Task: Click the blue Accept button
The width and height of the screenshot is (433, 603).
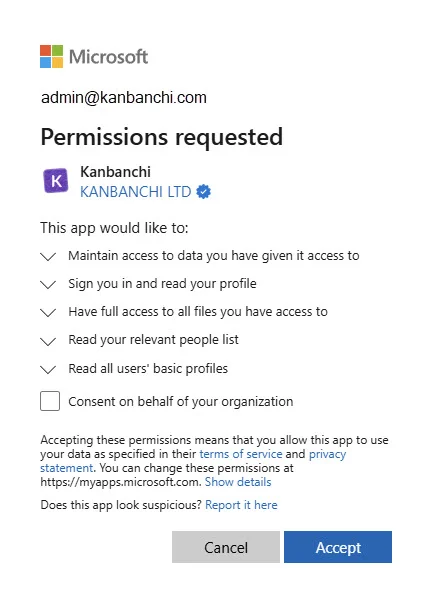Action: (338, 547)
